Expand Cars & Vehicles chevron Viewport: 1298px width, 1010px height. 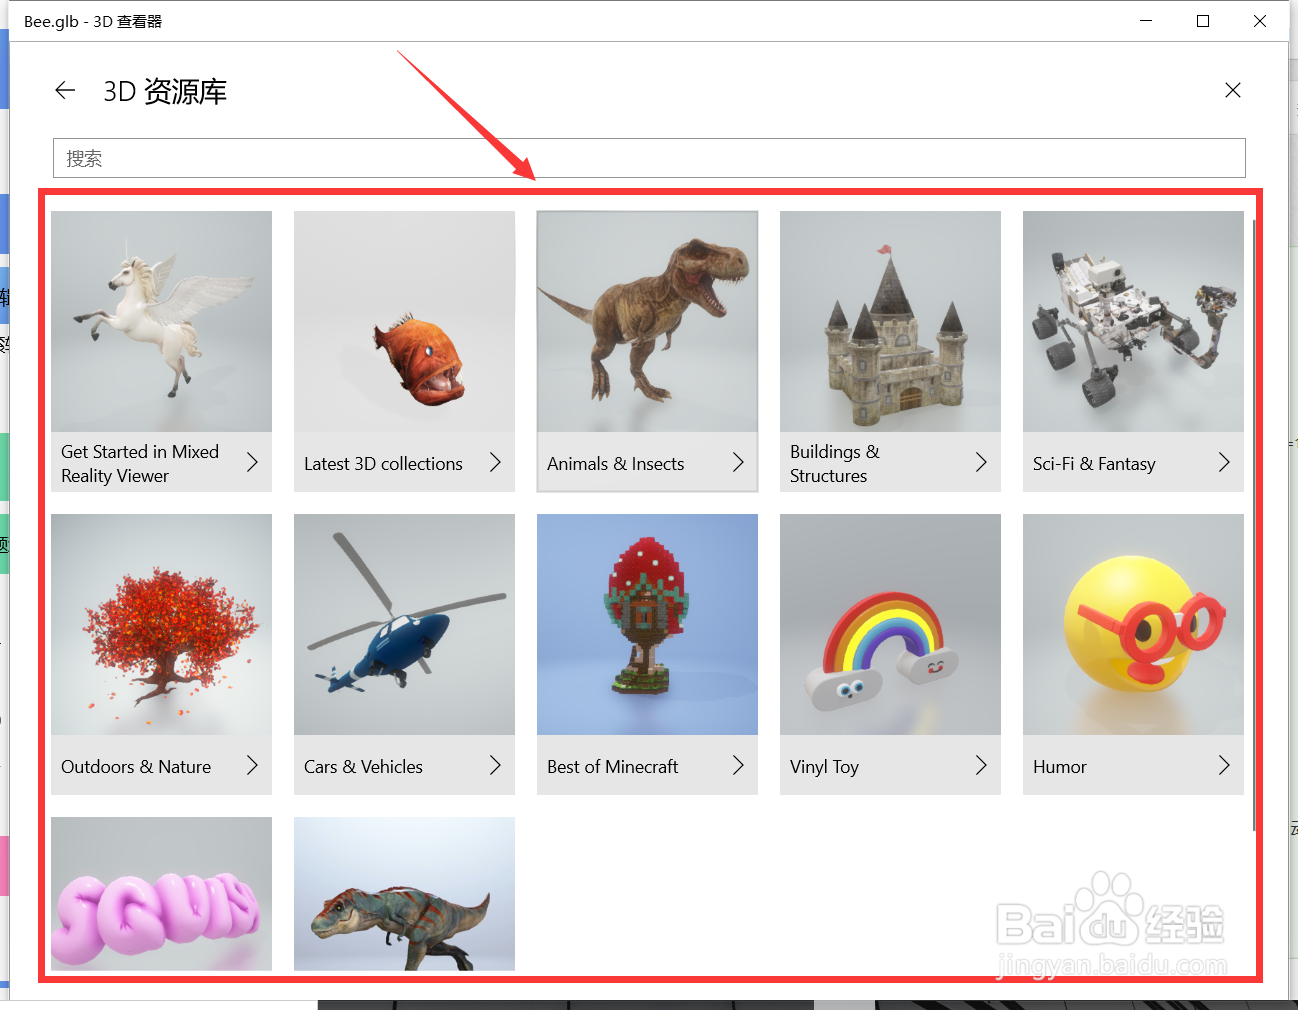pyautogui.click(x=495, y=765)
